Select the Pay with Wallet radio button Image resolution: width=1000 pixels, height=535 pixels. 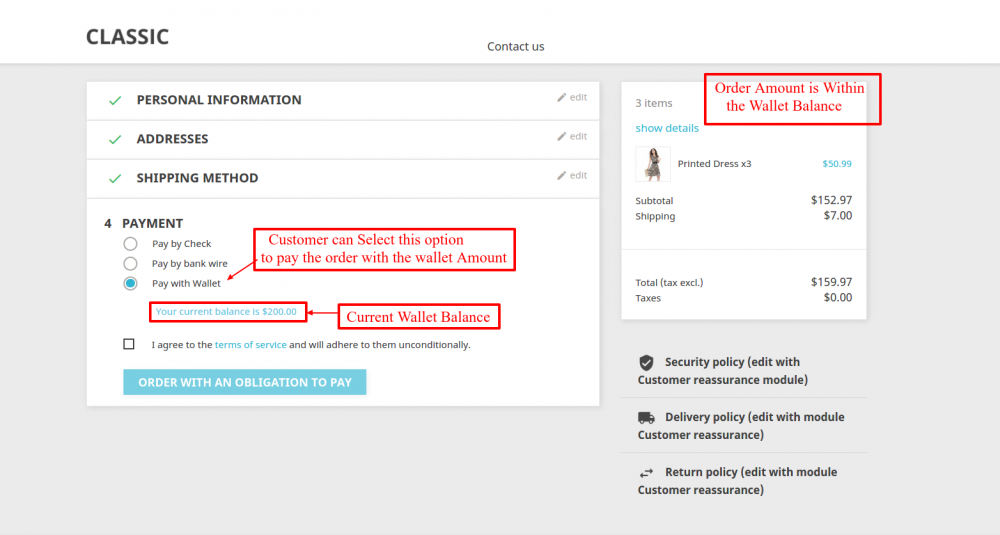(x=130, y=283)
